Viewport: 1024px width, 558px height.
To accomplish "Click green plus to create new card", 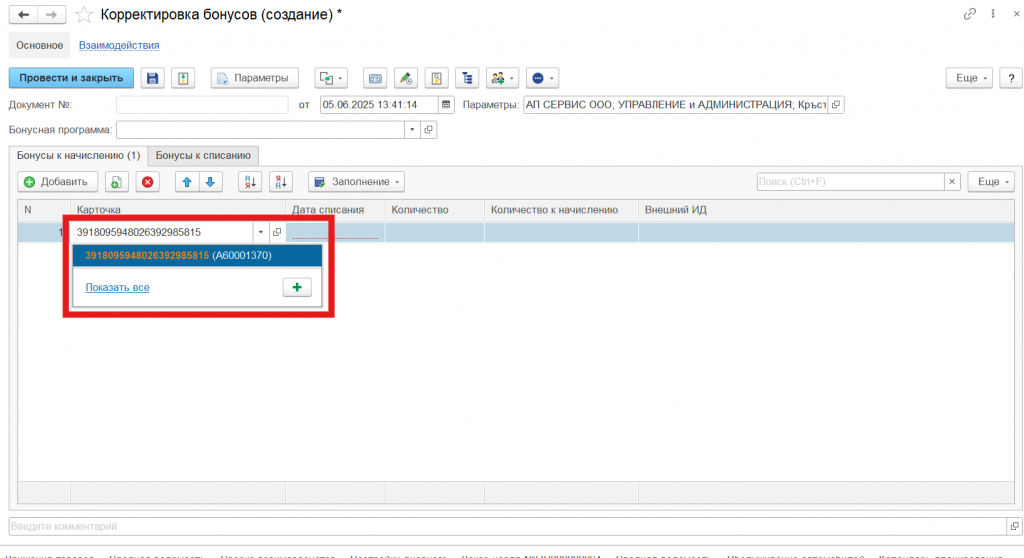I will click(x=297, y=287).
